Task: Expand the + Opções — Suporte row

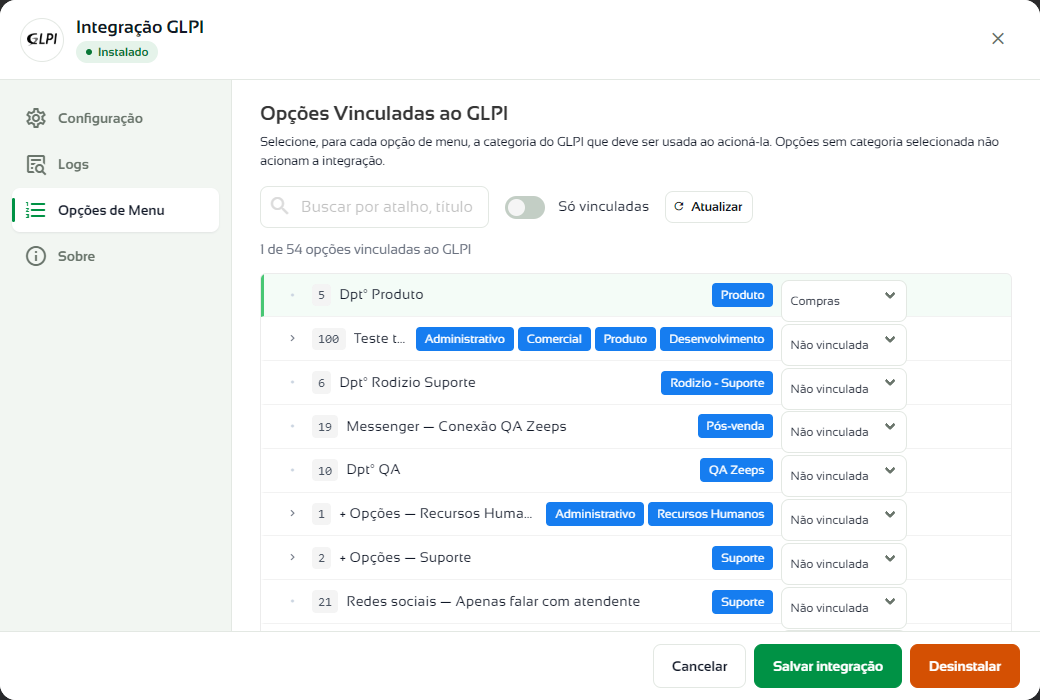Action: [292, 557]
